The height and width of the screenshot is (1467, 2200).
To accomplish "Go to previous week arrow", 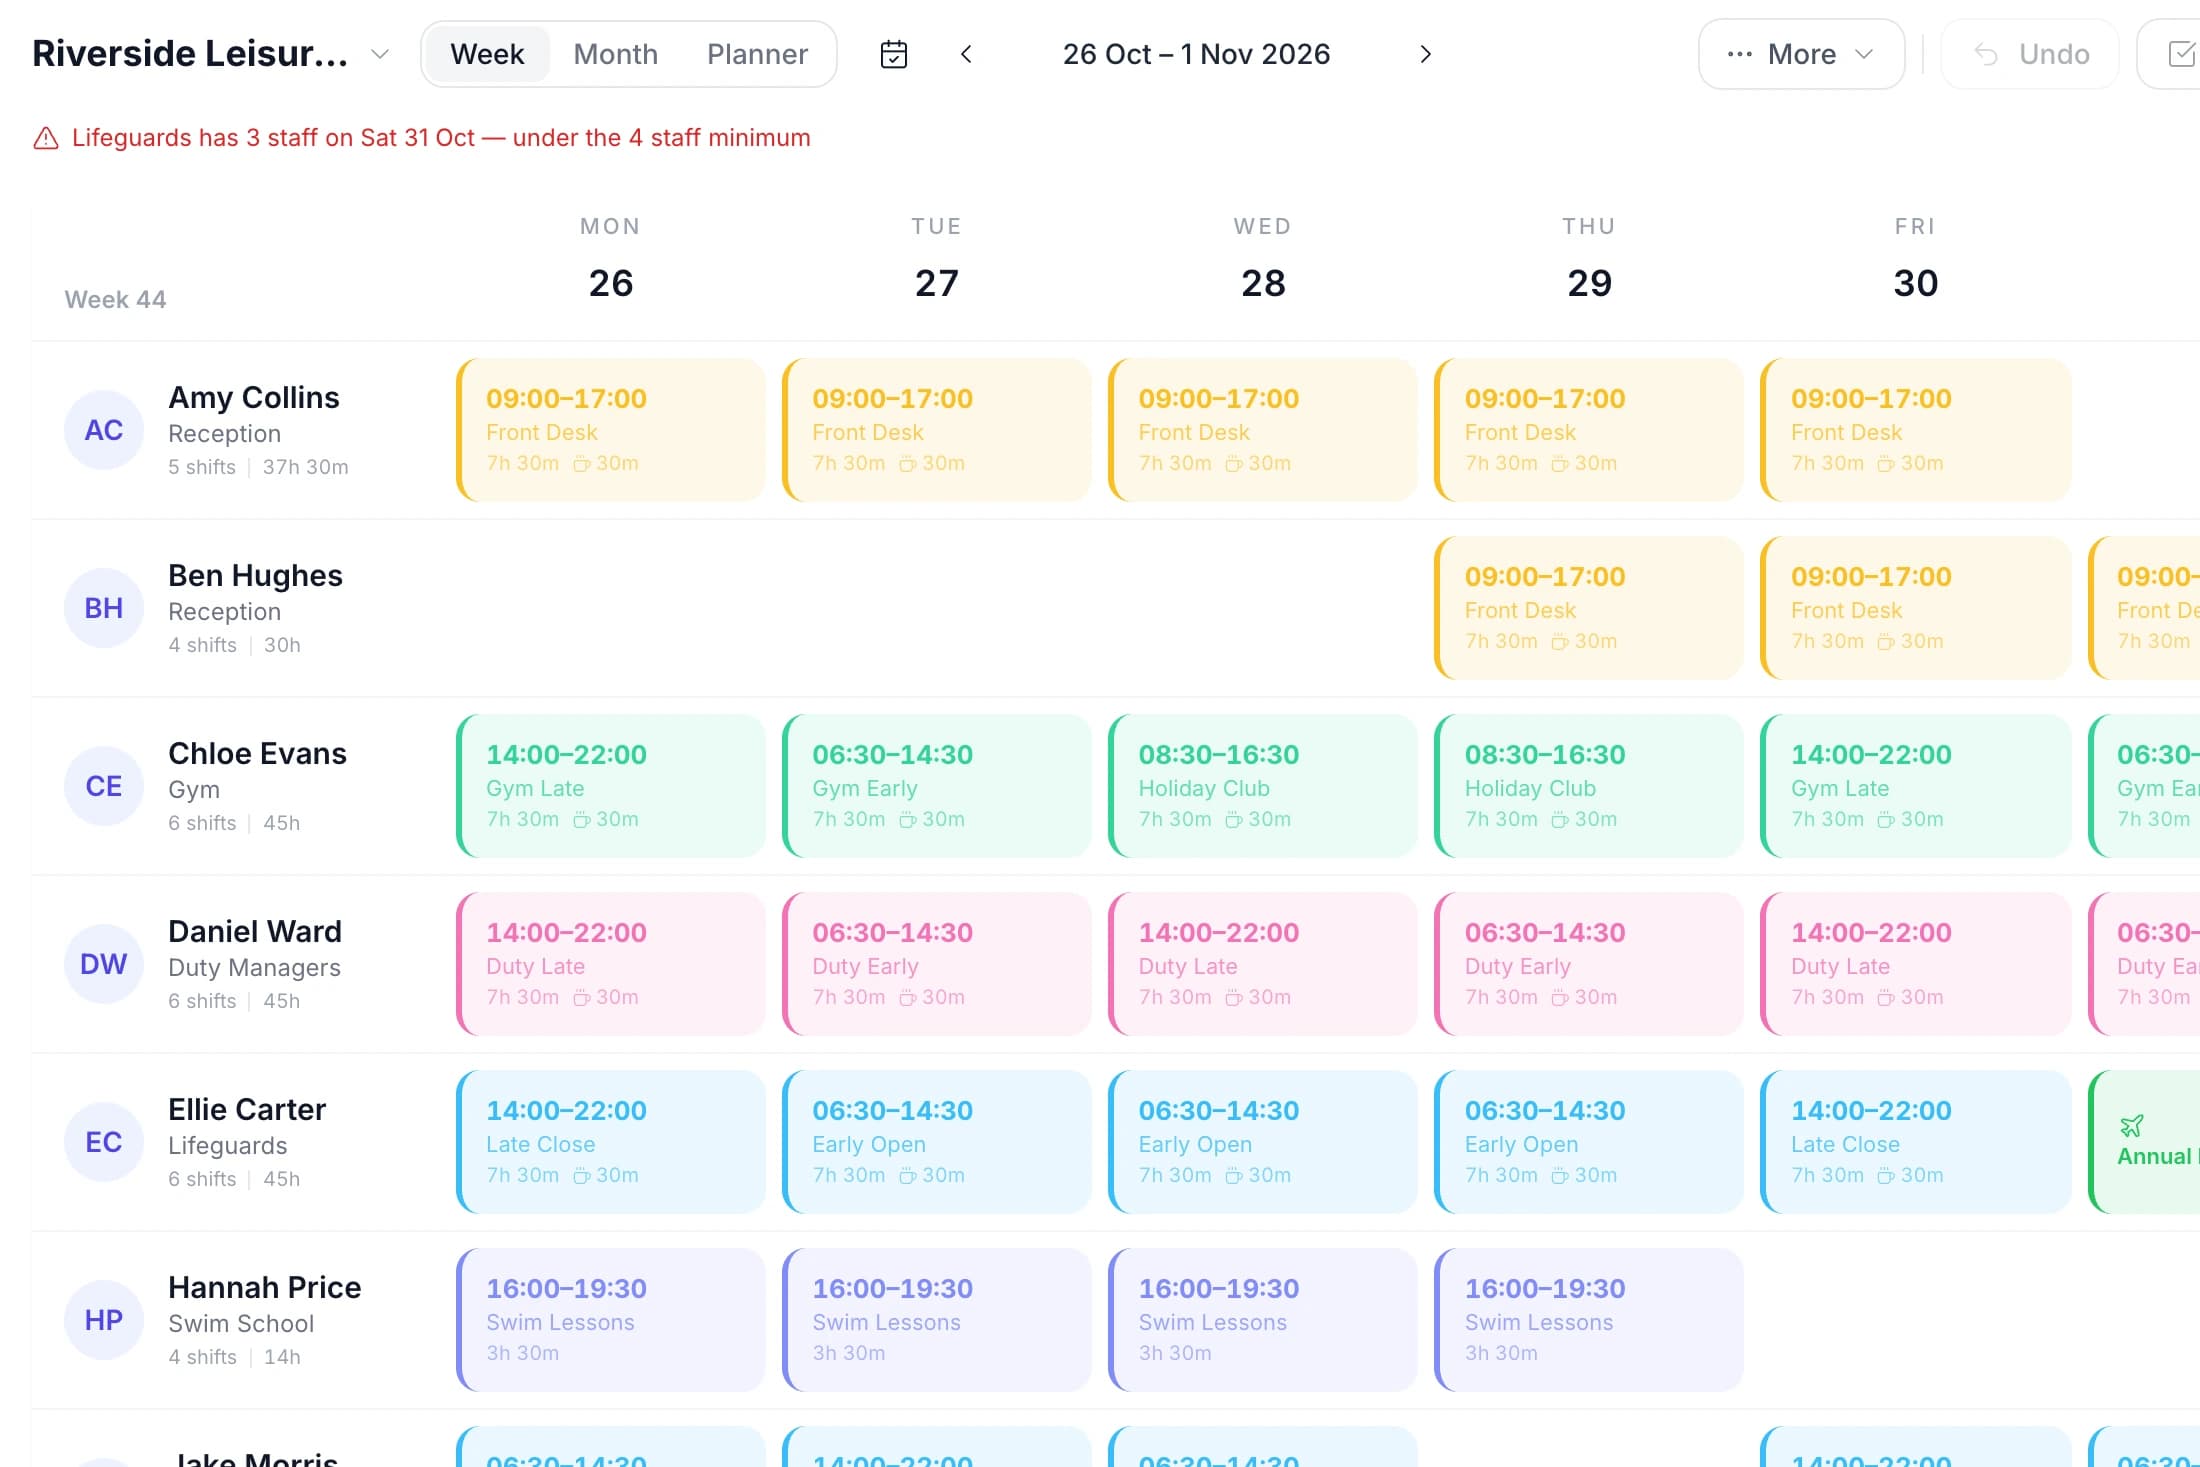I will 966,54.
